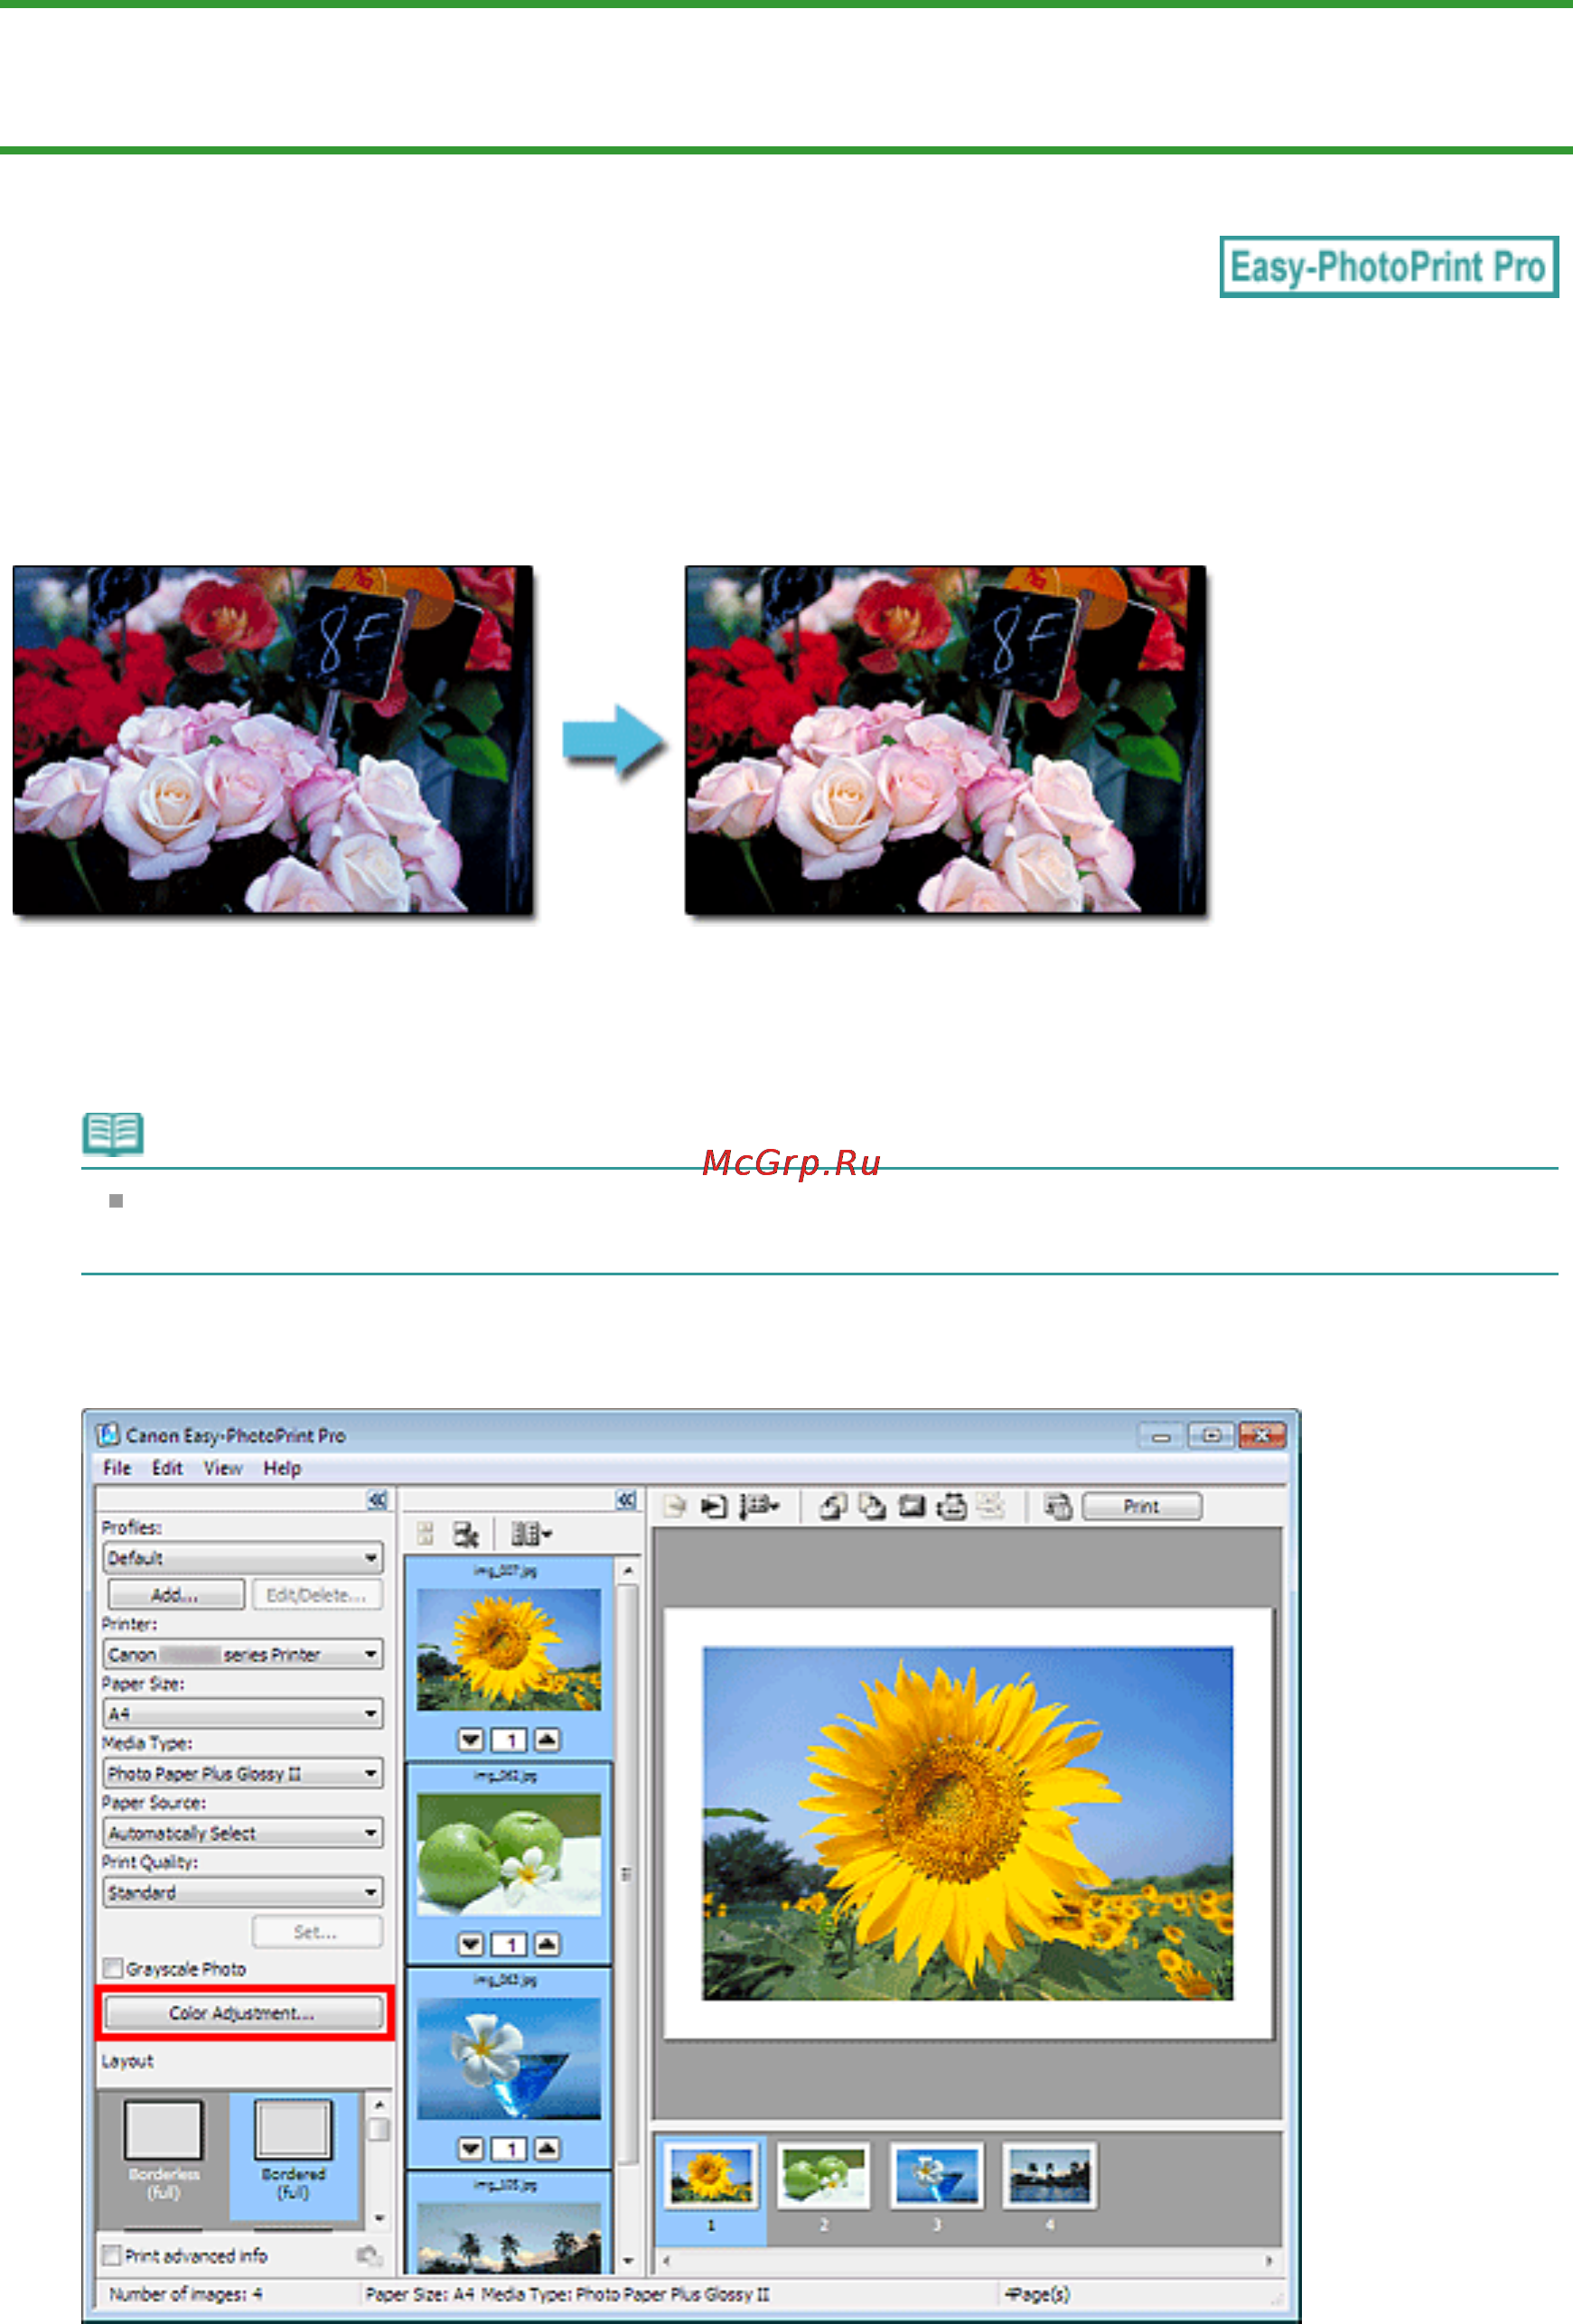
Task: Click the copies field under the sunflower thumbnail
Action: pos(509,1740)
